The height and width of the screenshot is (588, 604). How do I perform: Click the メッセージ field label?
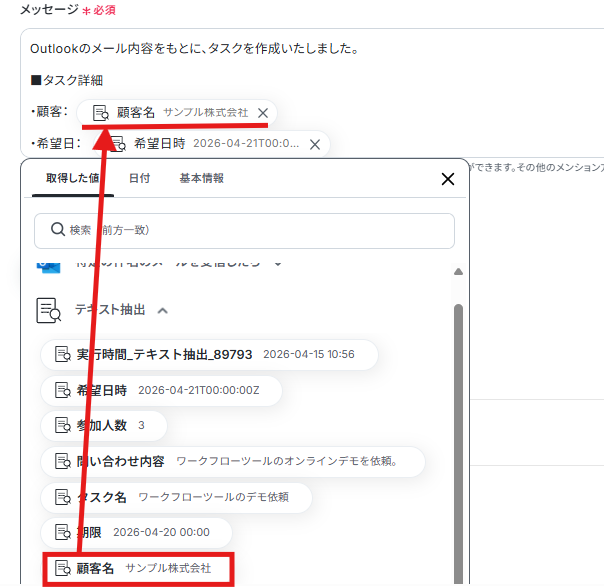click(x=49, y=9)
